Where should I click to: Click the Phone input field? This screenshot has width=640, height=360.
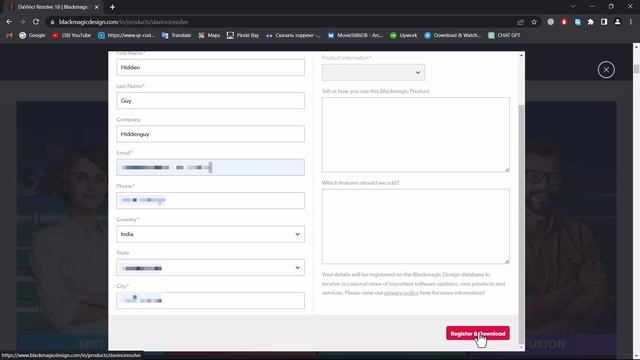click(210, 200)
